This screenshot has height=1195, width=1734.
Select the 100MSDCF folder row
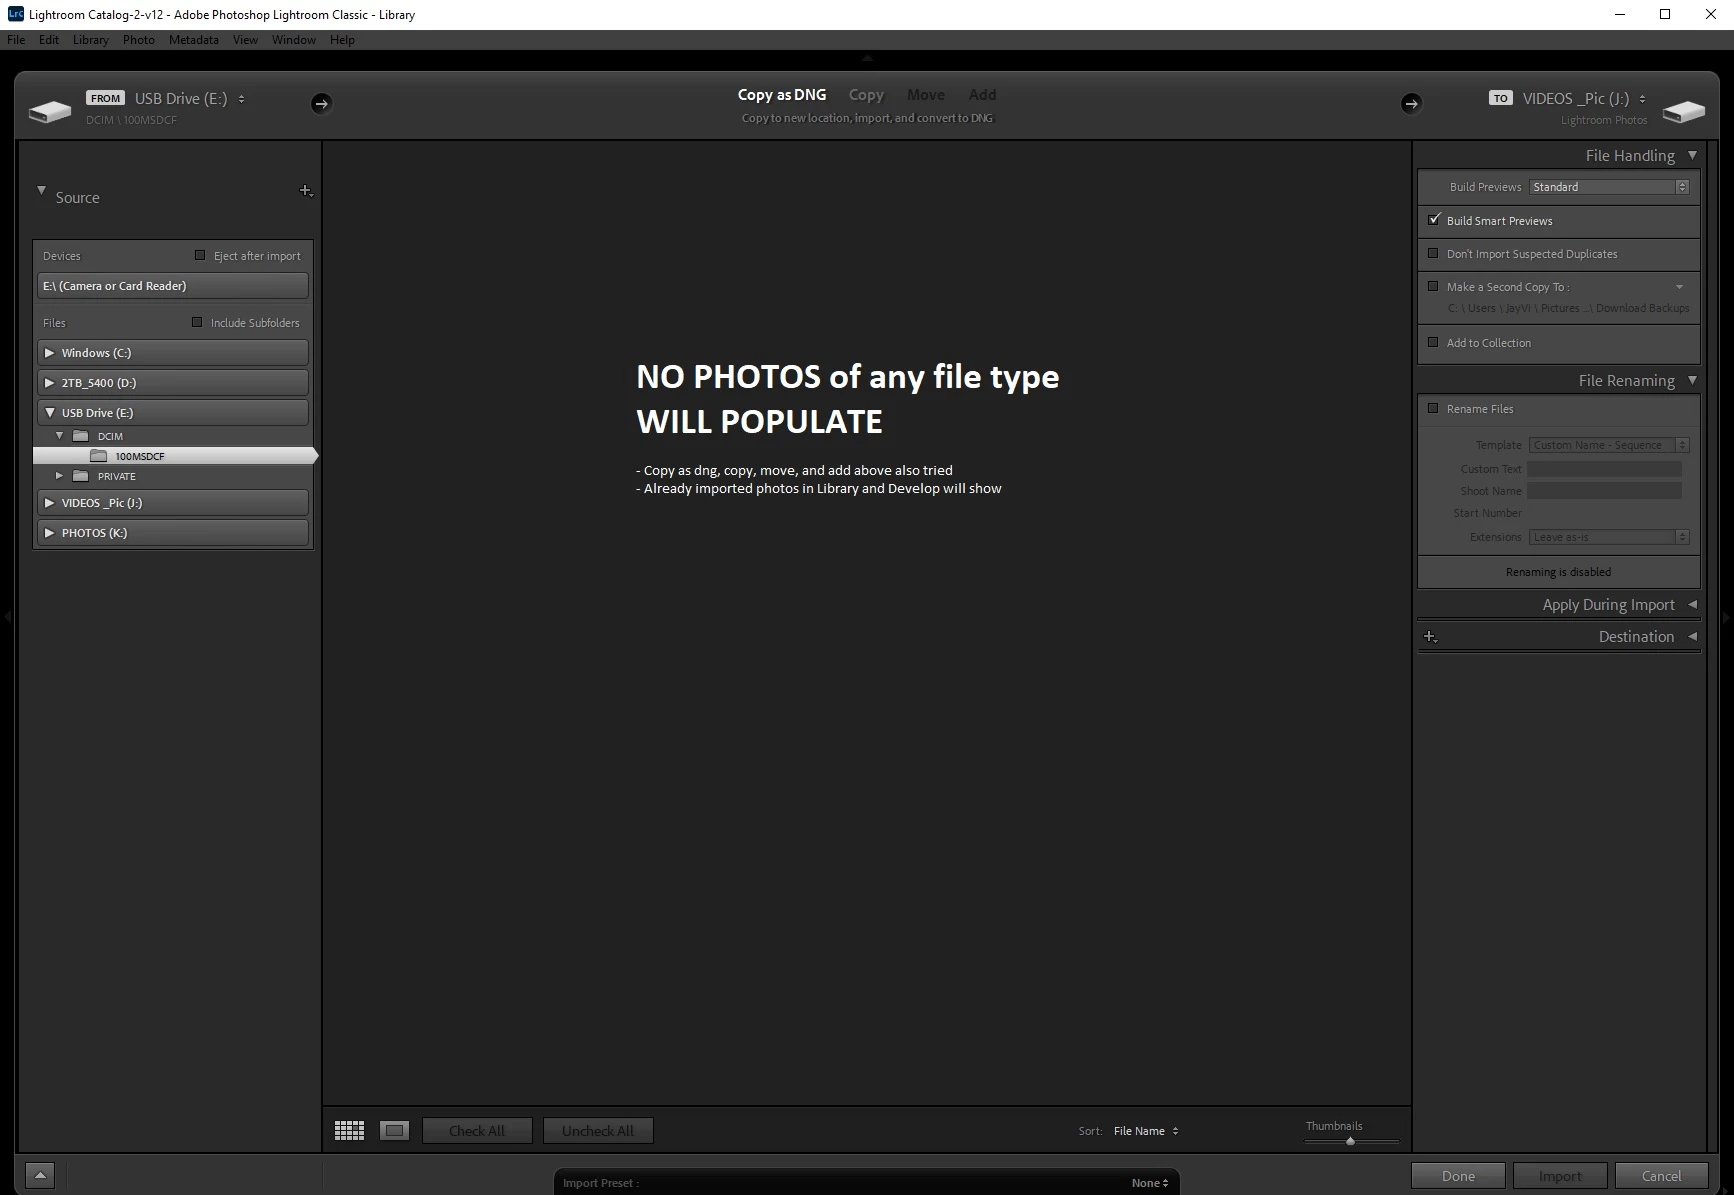coord(175,456)
